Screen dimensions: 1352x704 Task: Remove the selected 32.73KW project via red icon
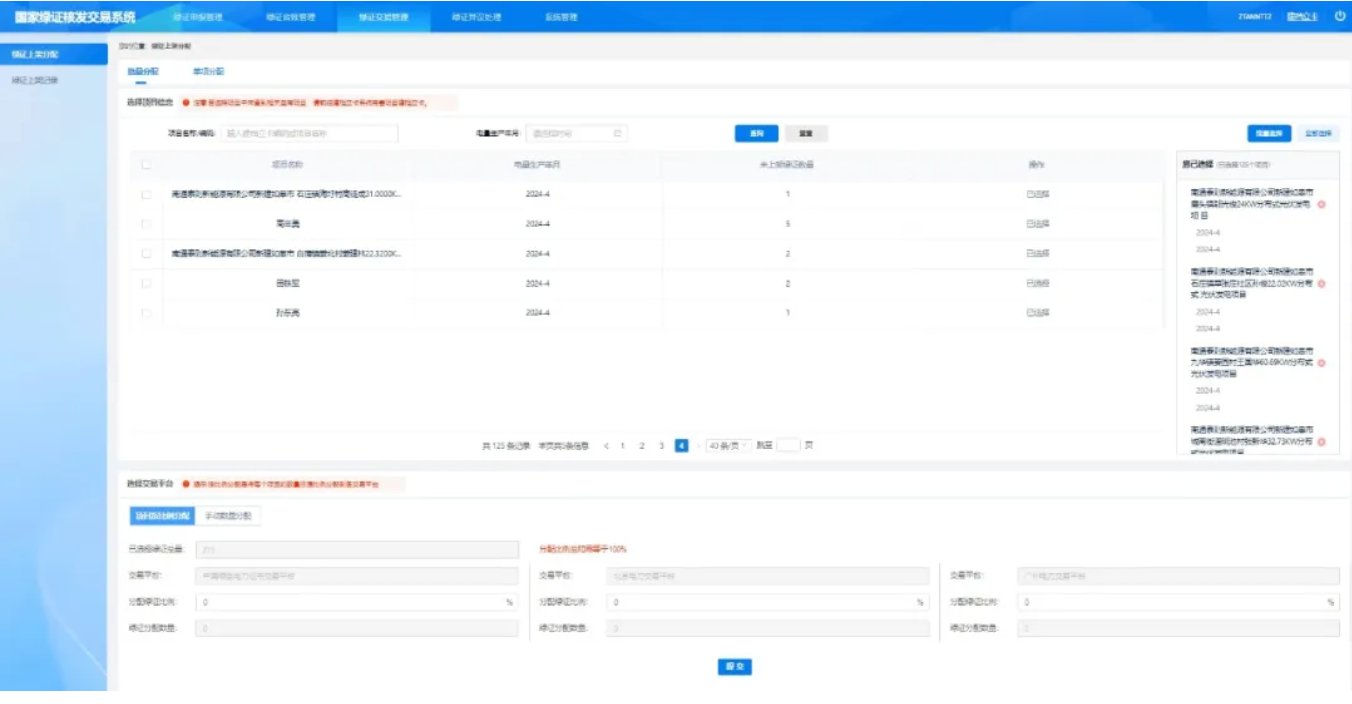pyautogui.click(x=1322, y=441)
